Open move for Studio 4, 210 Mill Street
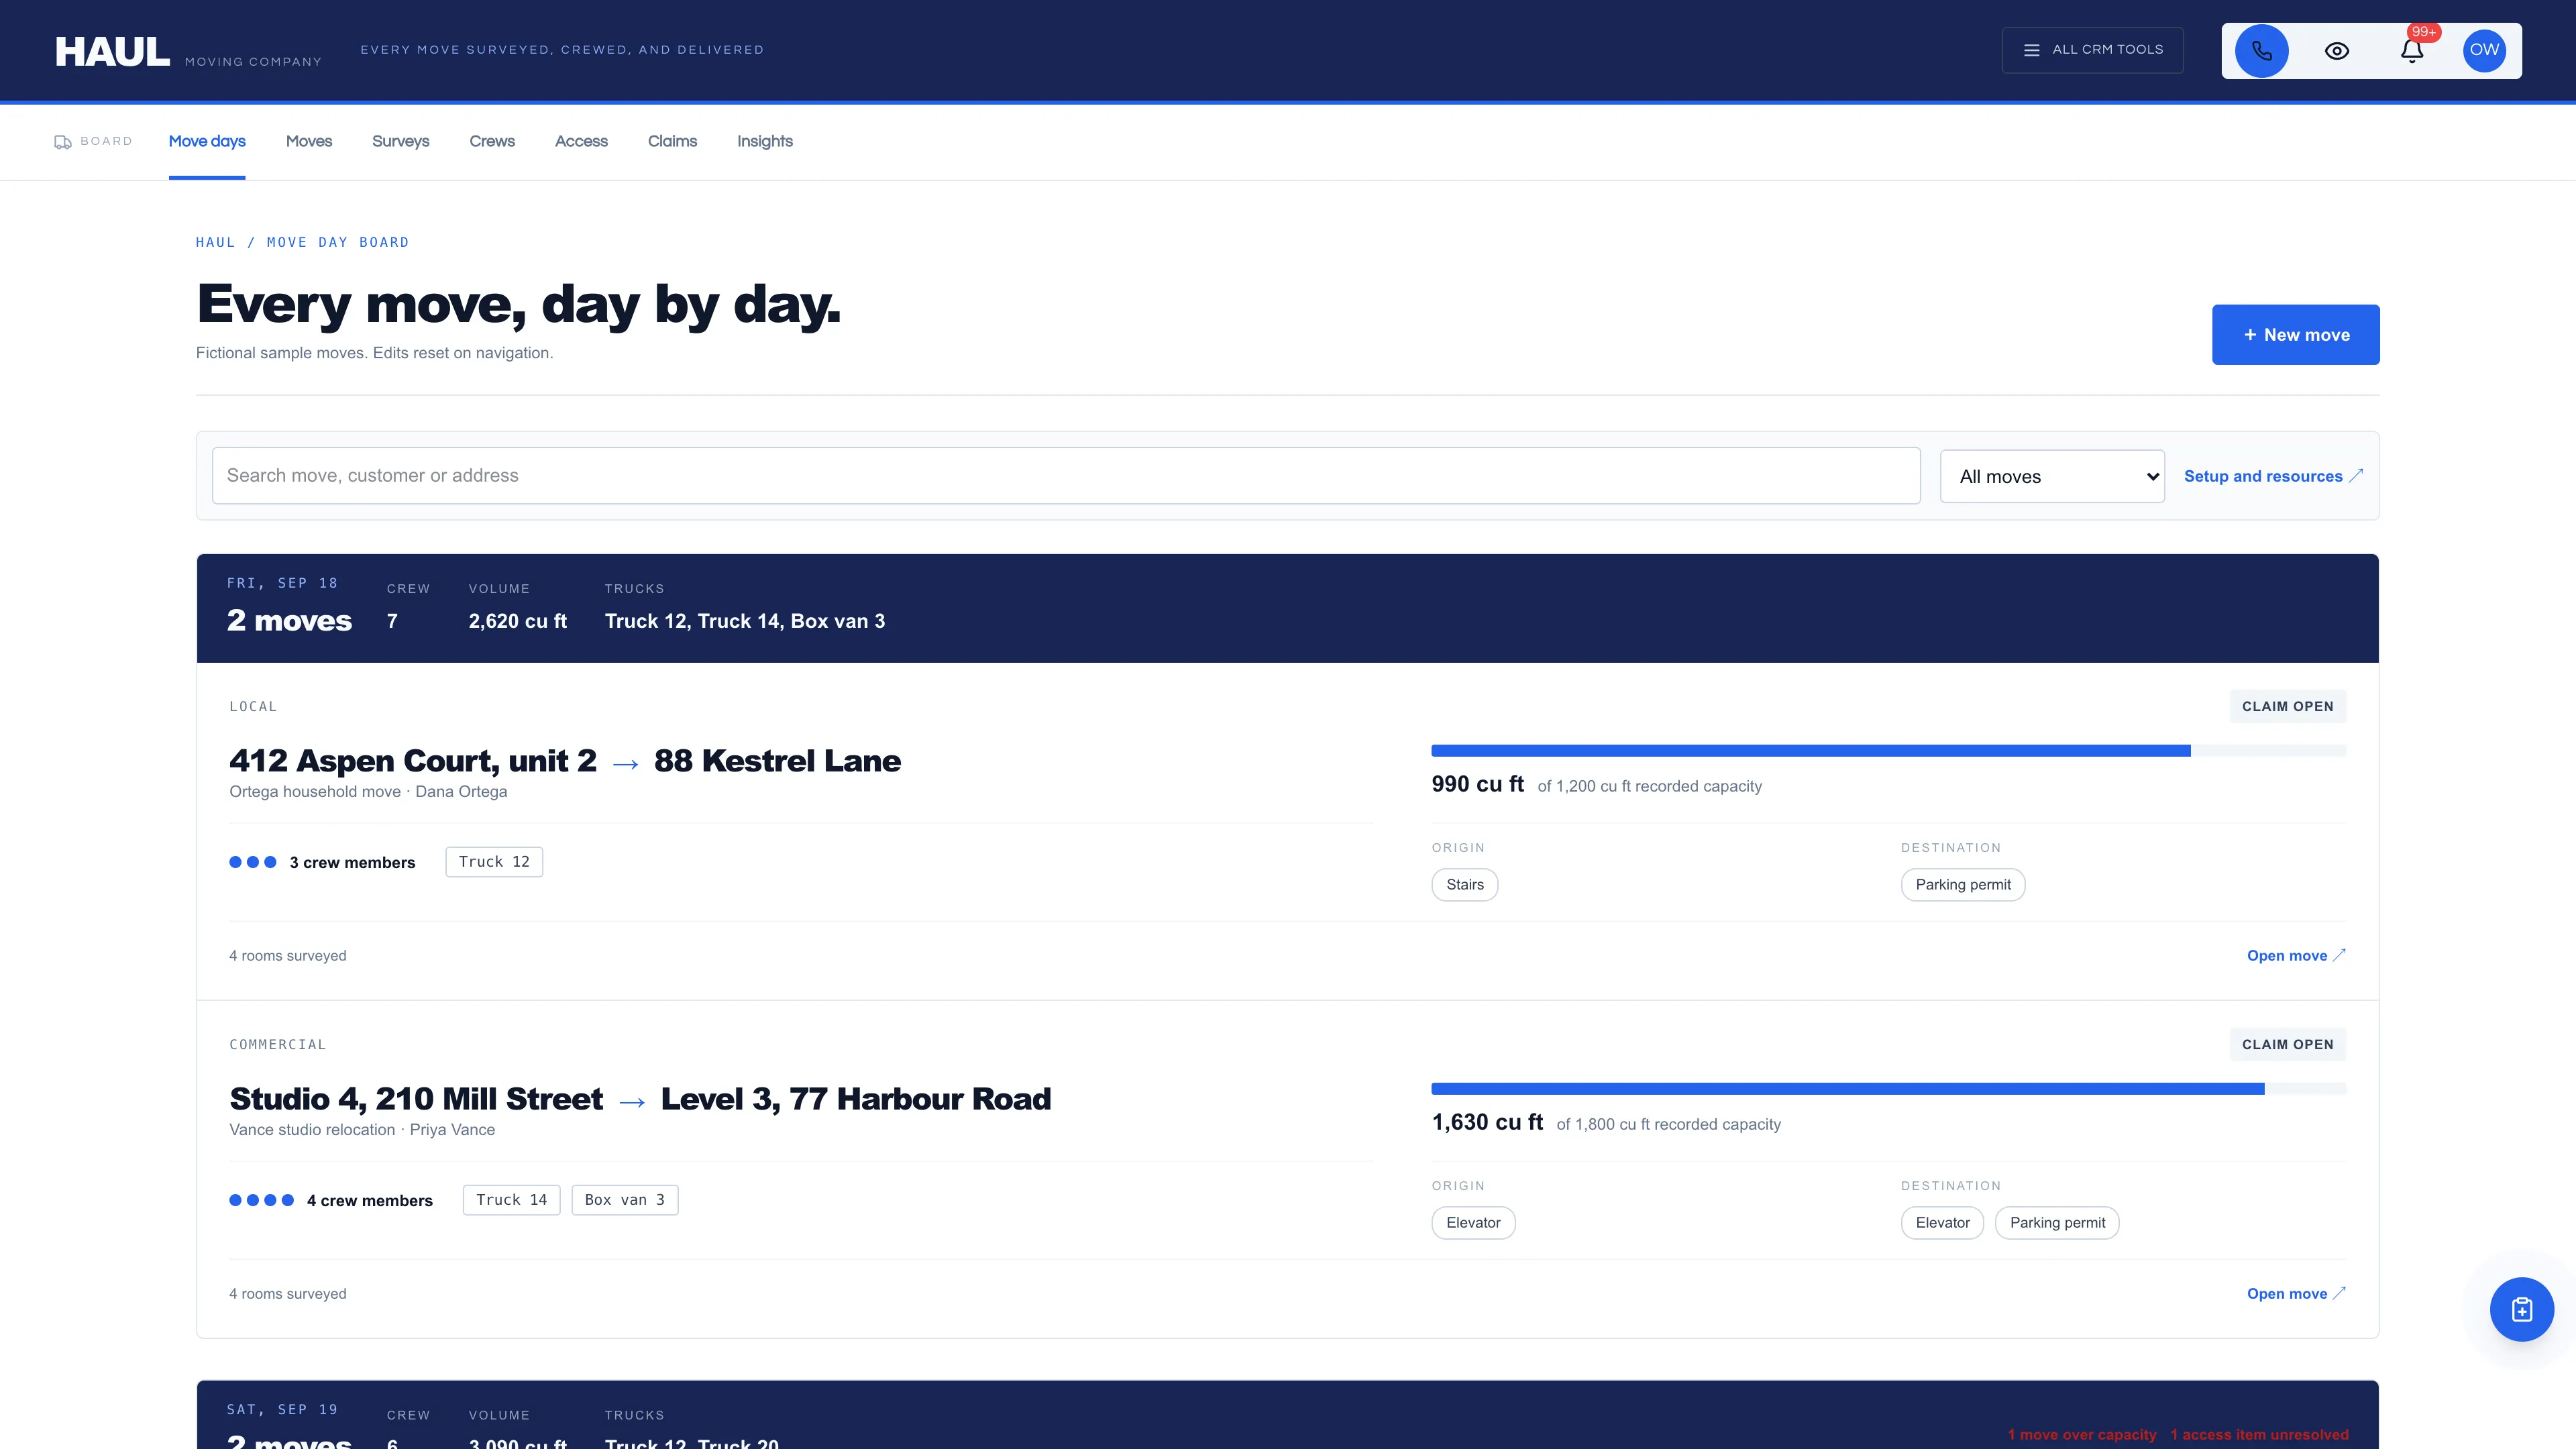This screenshot has height=1449, width=2576. tap(2296, 1294)
